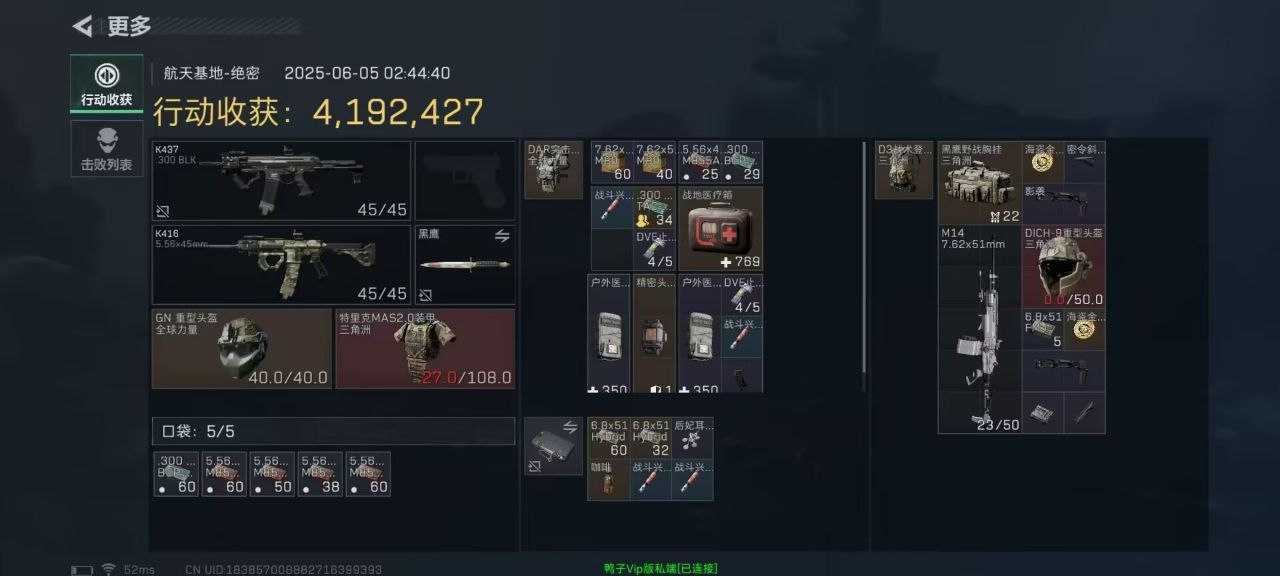This screenshot has width=1280, height=576.
Task: Click the DAR backpack item
Action: click(553, 170)
